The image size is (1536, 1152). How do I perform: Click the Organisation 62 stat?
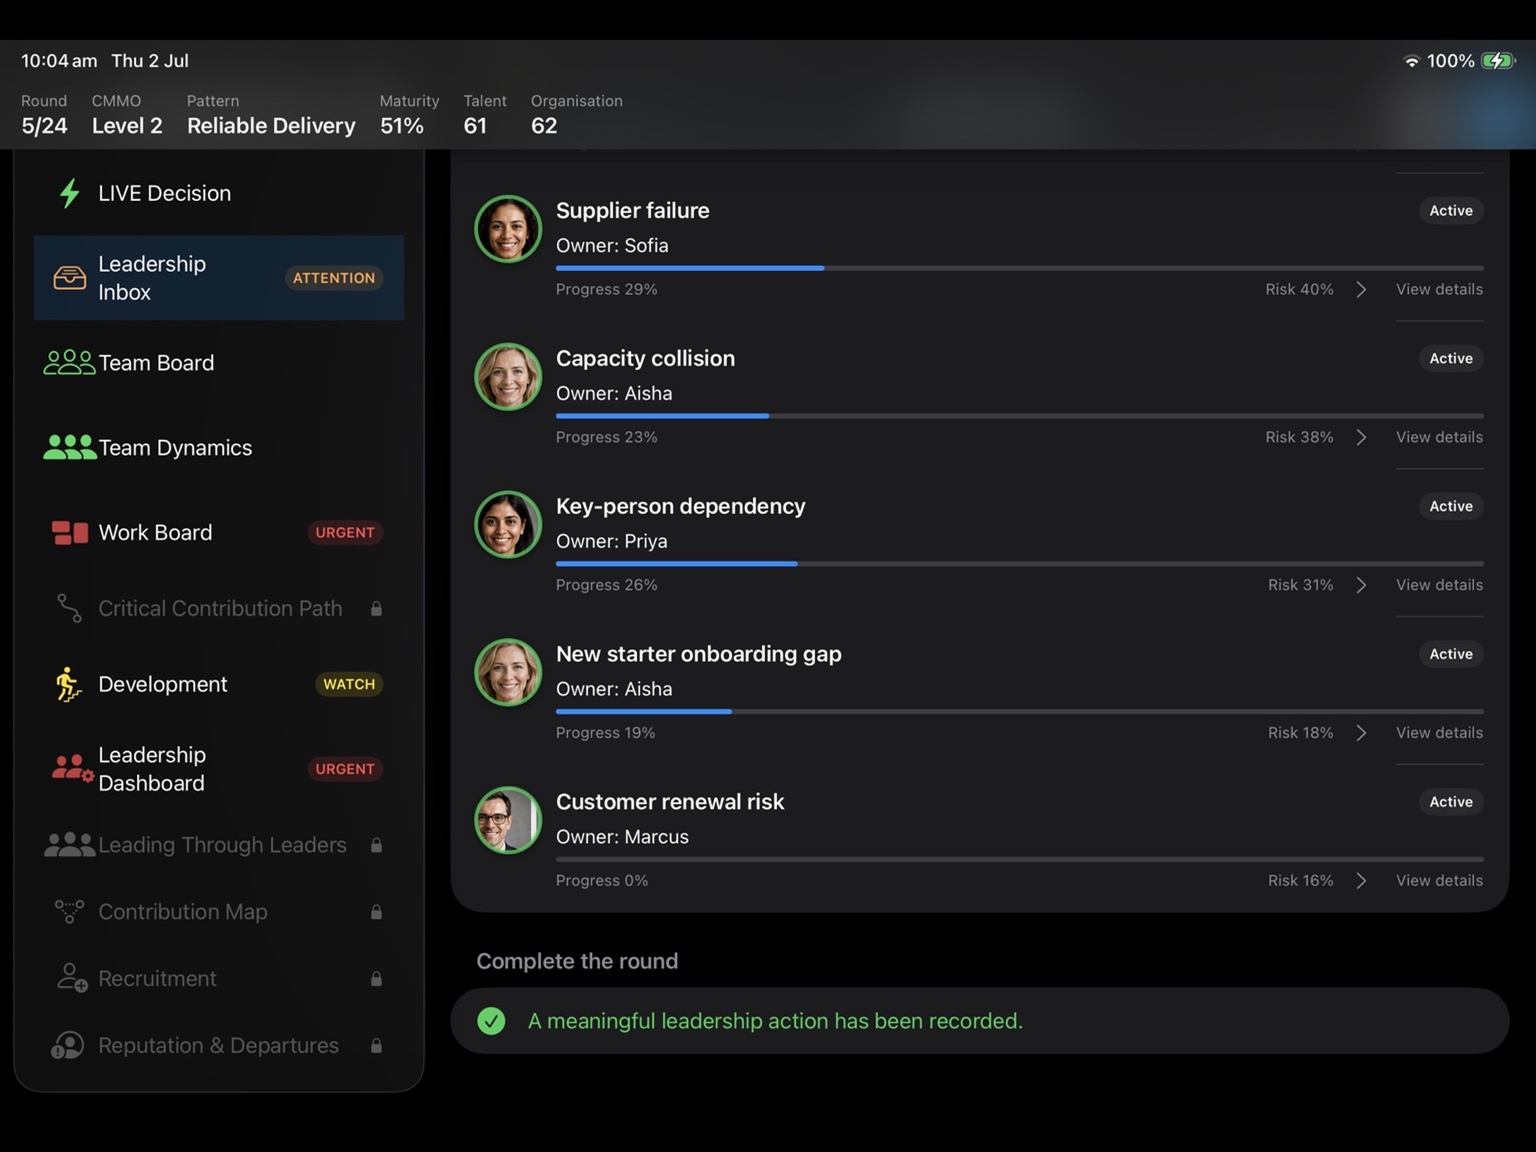coord(576,114)
